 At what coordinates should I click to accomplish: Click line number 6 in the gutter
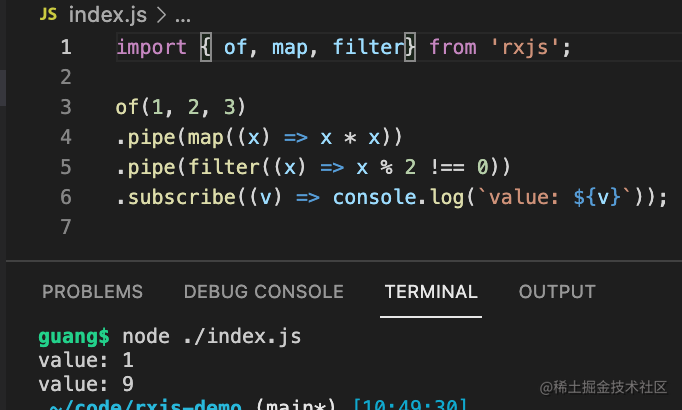[x=66, y=197]
